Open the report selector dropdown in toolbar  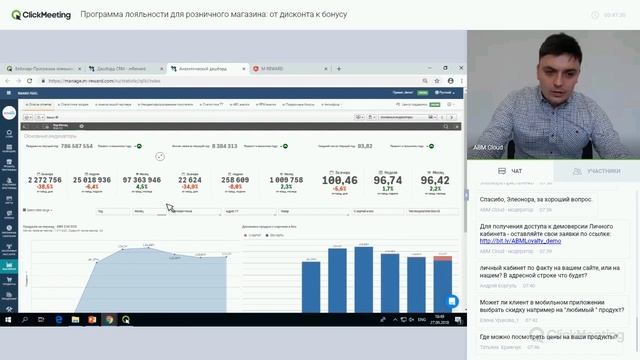(407, 117)
